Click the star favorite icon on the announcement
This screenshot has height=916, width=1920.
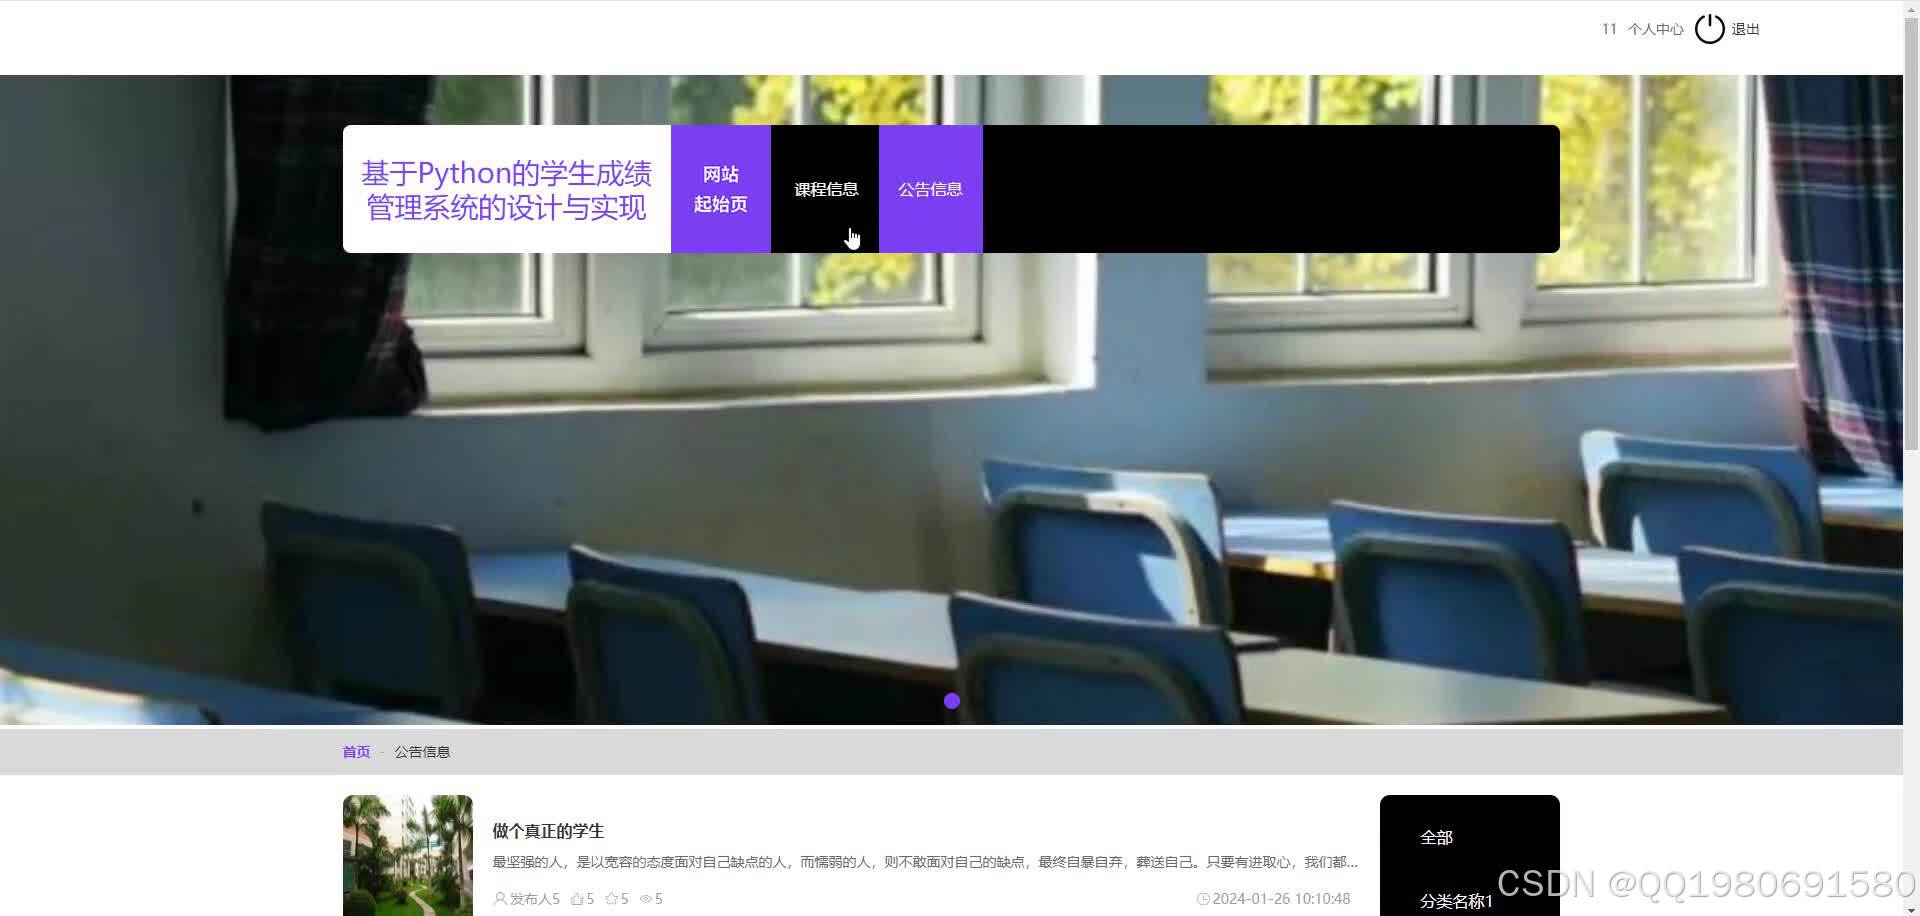(611, 898)
